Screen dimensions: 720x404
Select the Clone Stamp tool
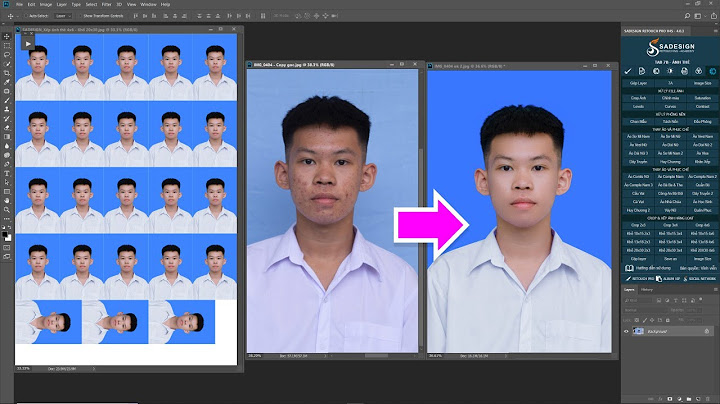click(6, 109)
